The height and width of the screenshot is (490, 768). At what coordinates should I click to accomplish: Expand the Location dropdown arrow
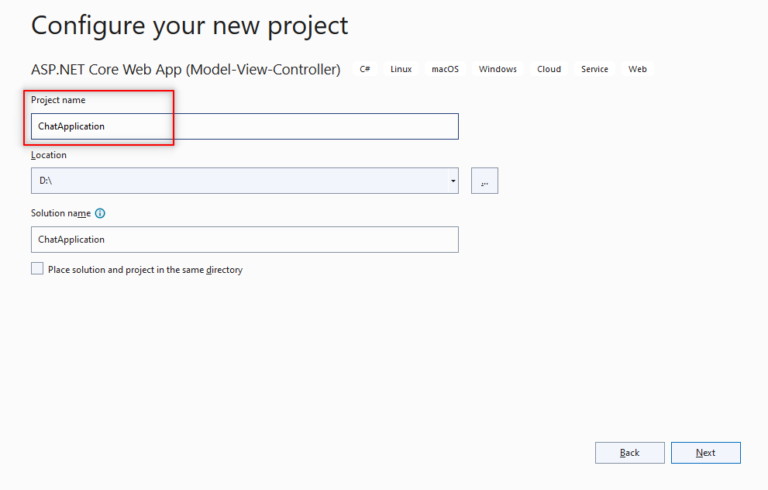pos(453,181)
